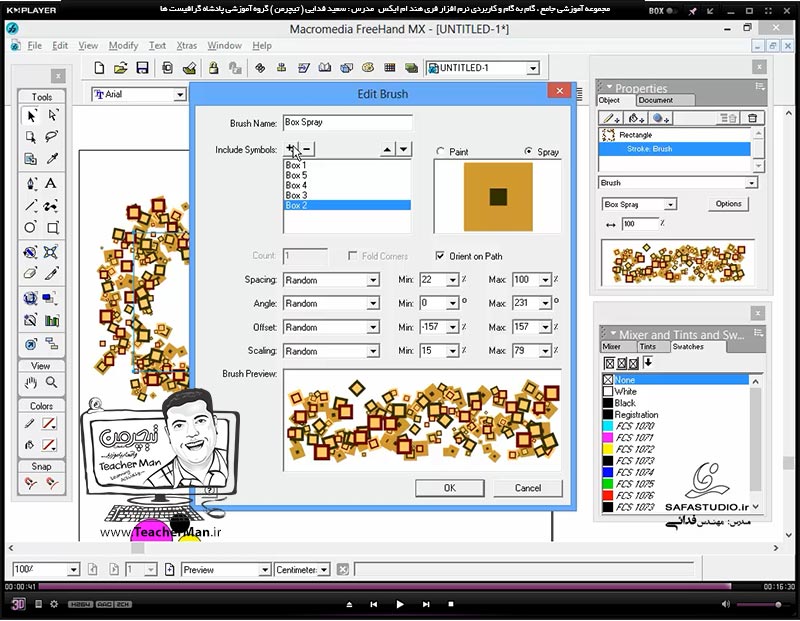Open the Offset type dropdown
This screenshot has width=800, height=621.
pyautogui.click(x=373, y=328)
